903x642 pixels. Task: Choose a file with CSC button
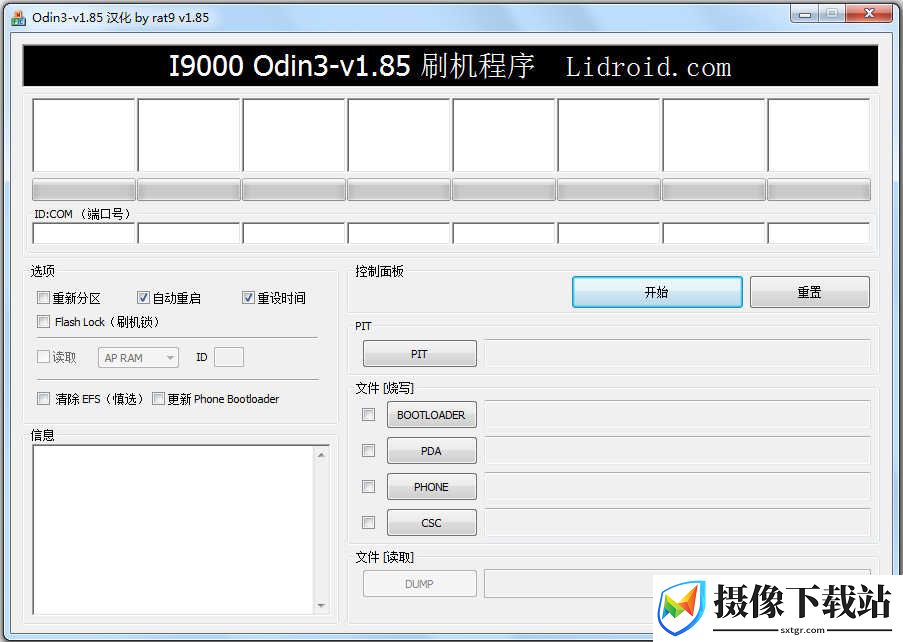pyautogui.click(x=432, y=523)
